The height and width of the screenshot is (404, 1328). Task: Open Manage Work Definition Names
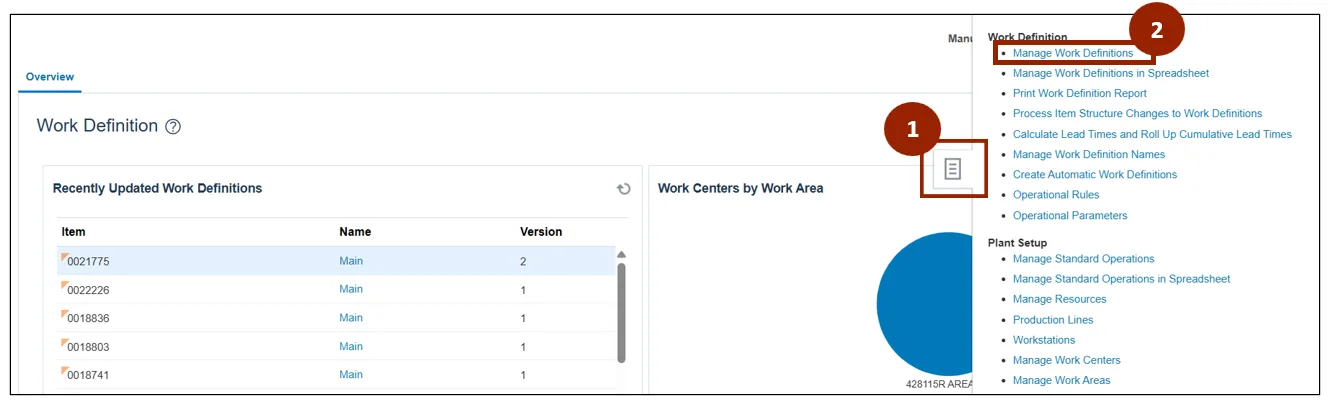pos(1088,154)
